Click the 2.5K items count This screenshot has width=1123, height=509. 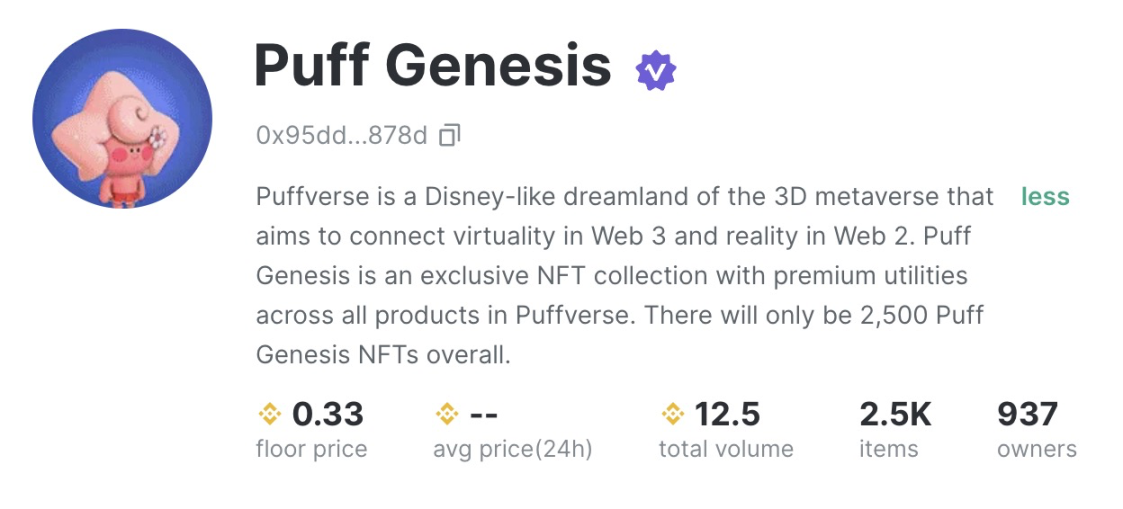895,413
